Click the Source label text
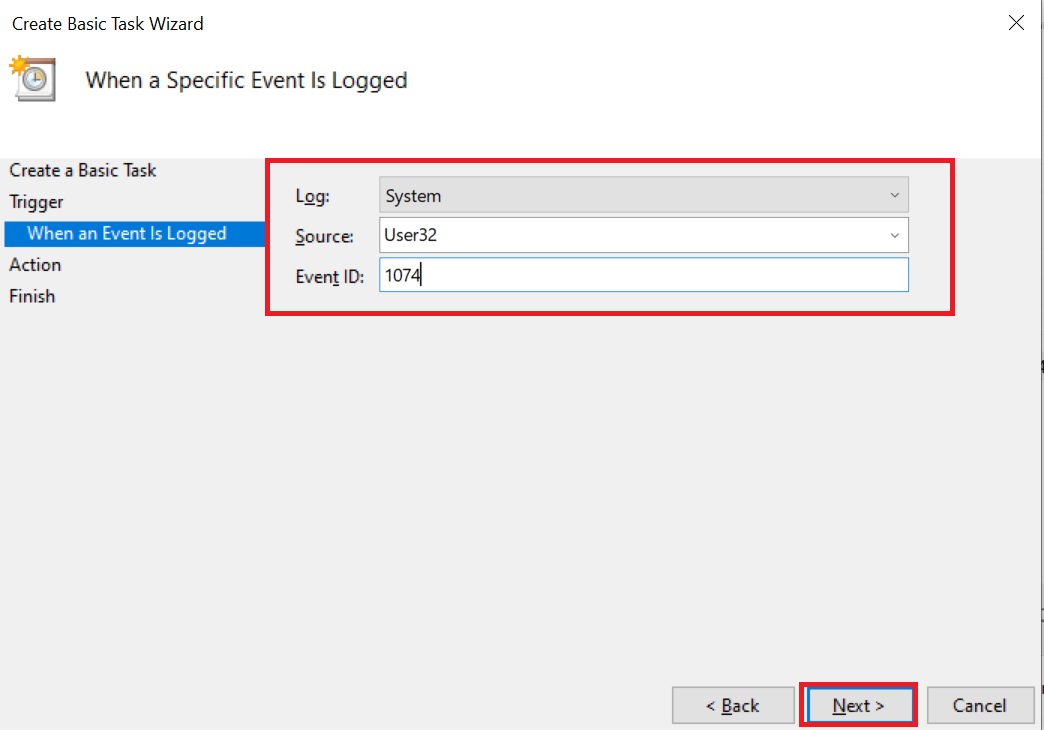 pos(327,236)
